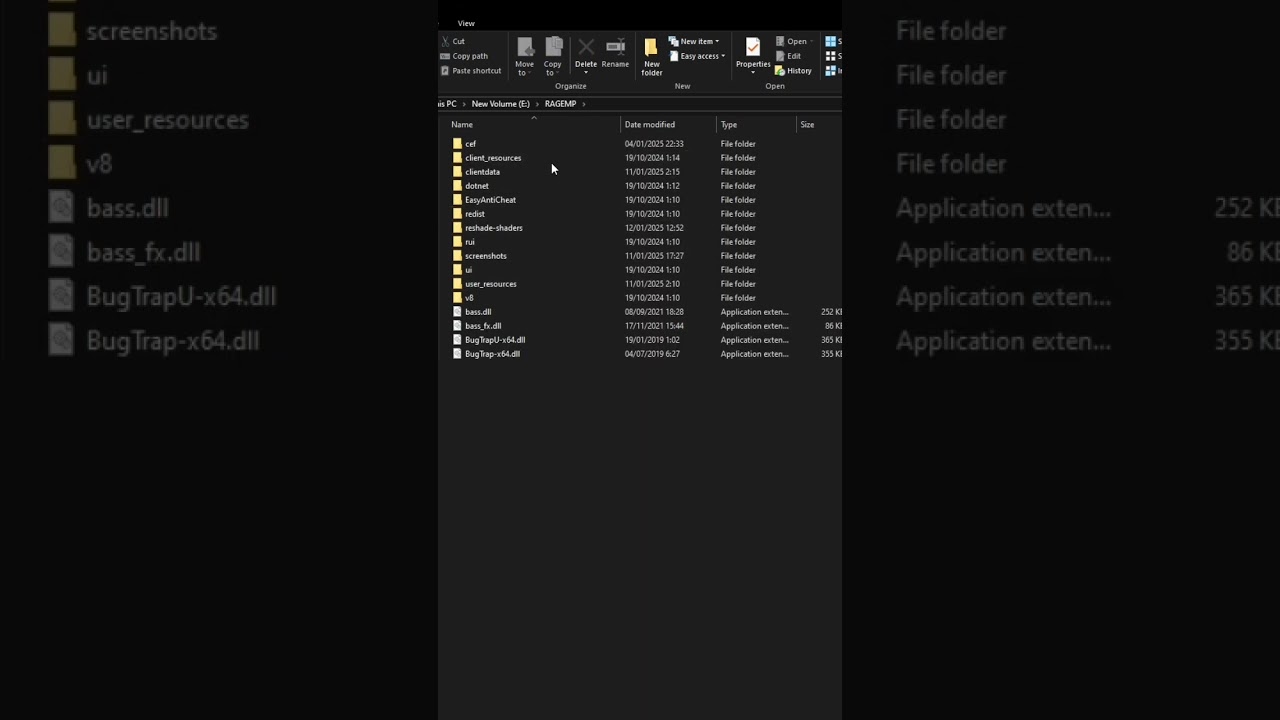Image resolution: width=1280 pixels, height=720 pixels.
Task: Expand the New item dropdown
Action: click(694, 41)
